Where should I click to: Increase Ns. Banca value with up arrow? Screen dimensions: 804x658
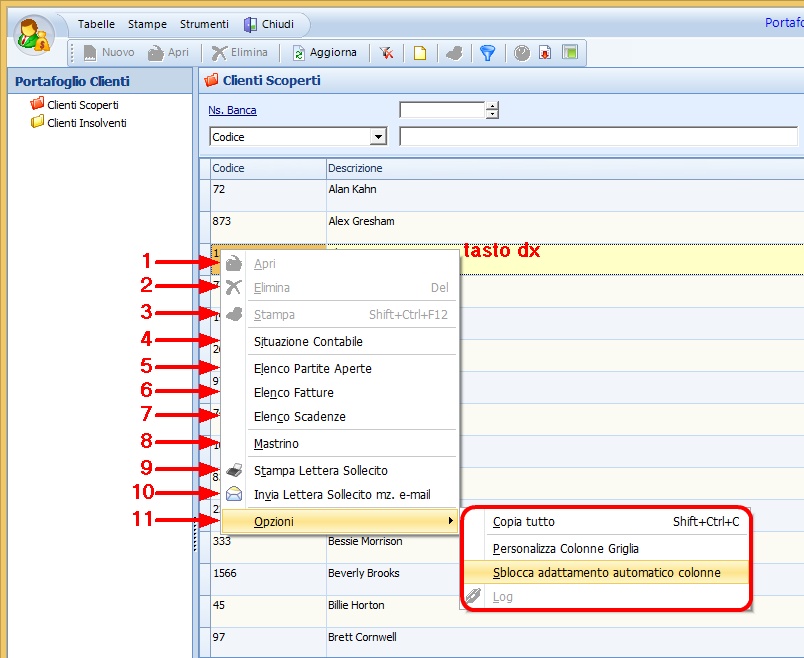[492, 106]
